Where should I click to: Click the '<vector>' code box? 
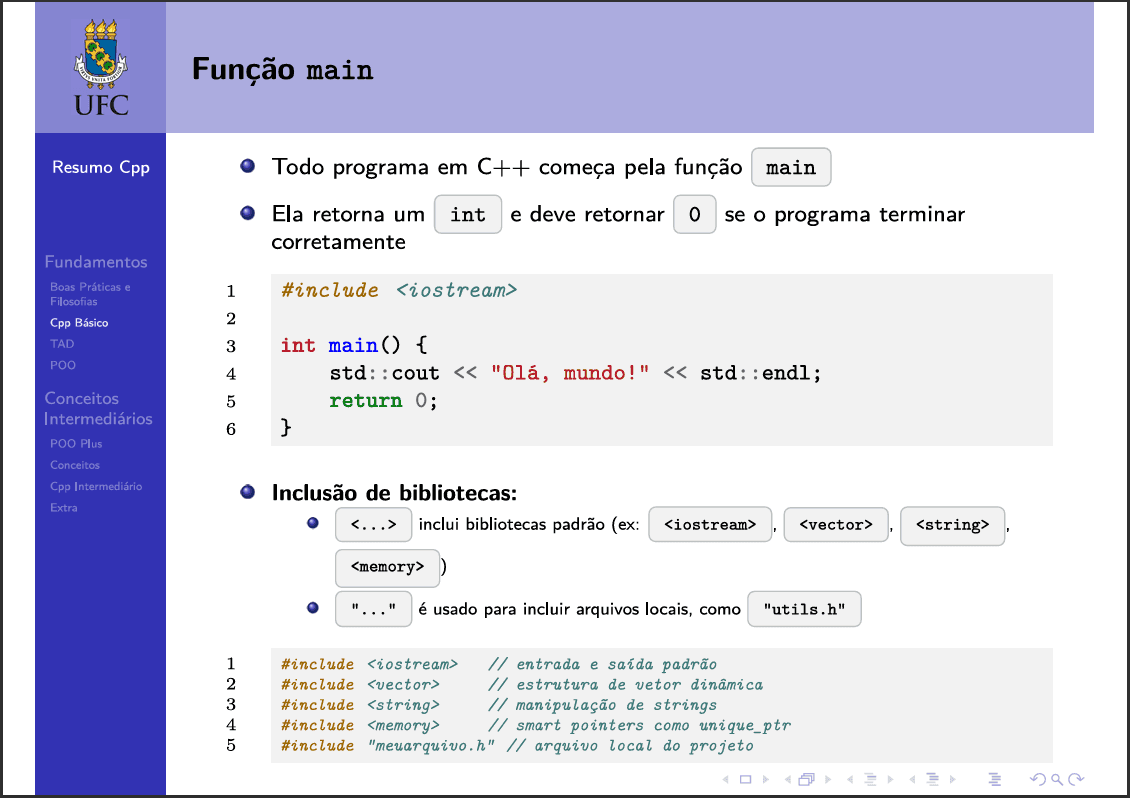836,525
